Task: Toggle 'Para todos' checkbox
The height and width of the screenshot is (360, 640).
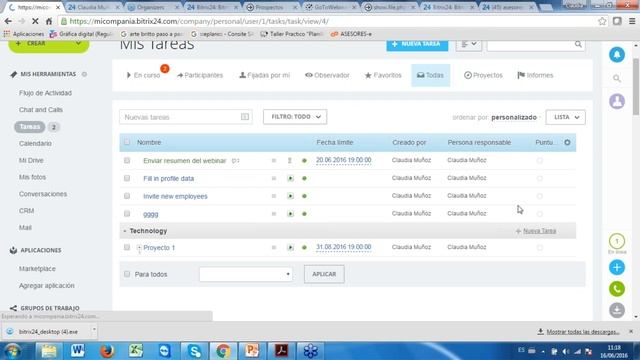Action: 127,274
